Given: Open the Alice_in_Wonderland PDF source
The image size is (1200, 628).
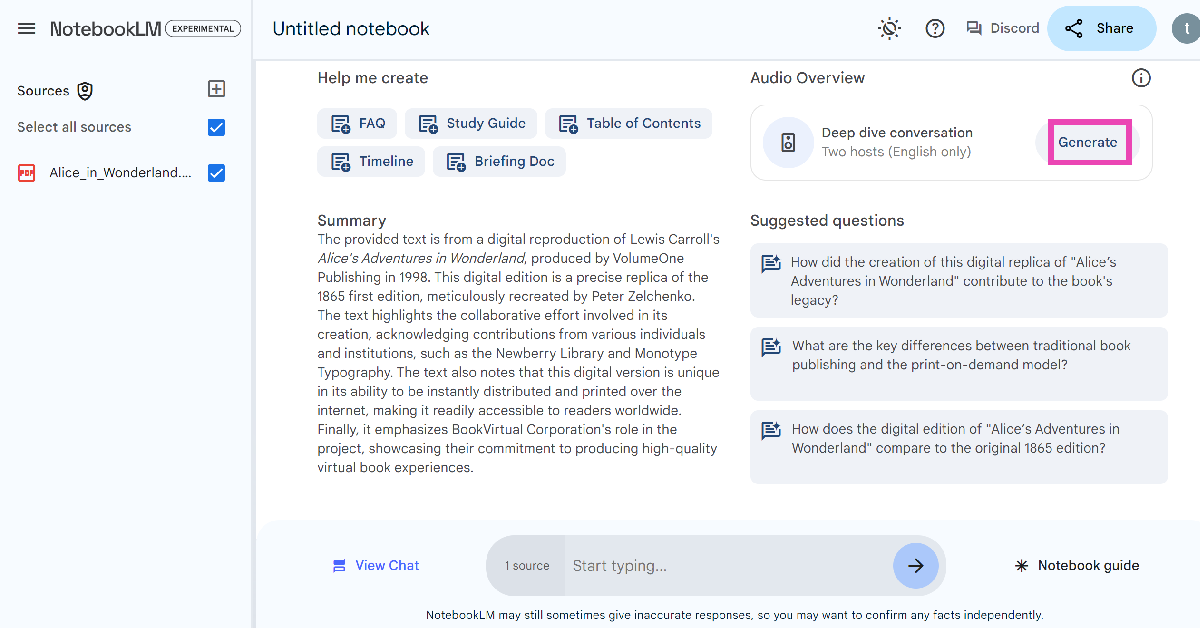Looking at the screenshot, I should (x=119, y=173).
